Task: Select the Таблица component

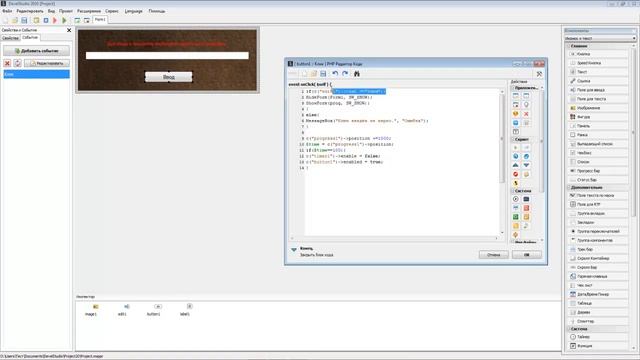Action: tap(598, 303)
